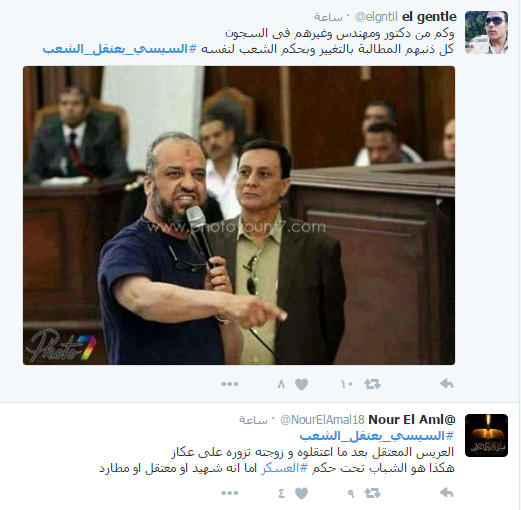The width and height of the screenshot is (521, 510).
Task: Like Nour El Aml's tweet
Action: click(301, 493)
